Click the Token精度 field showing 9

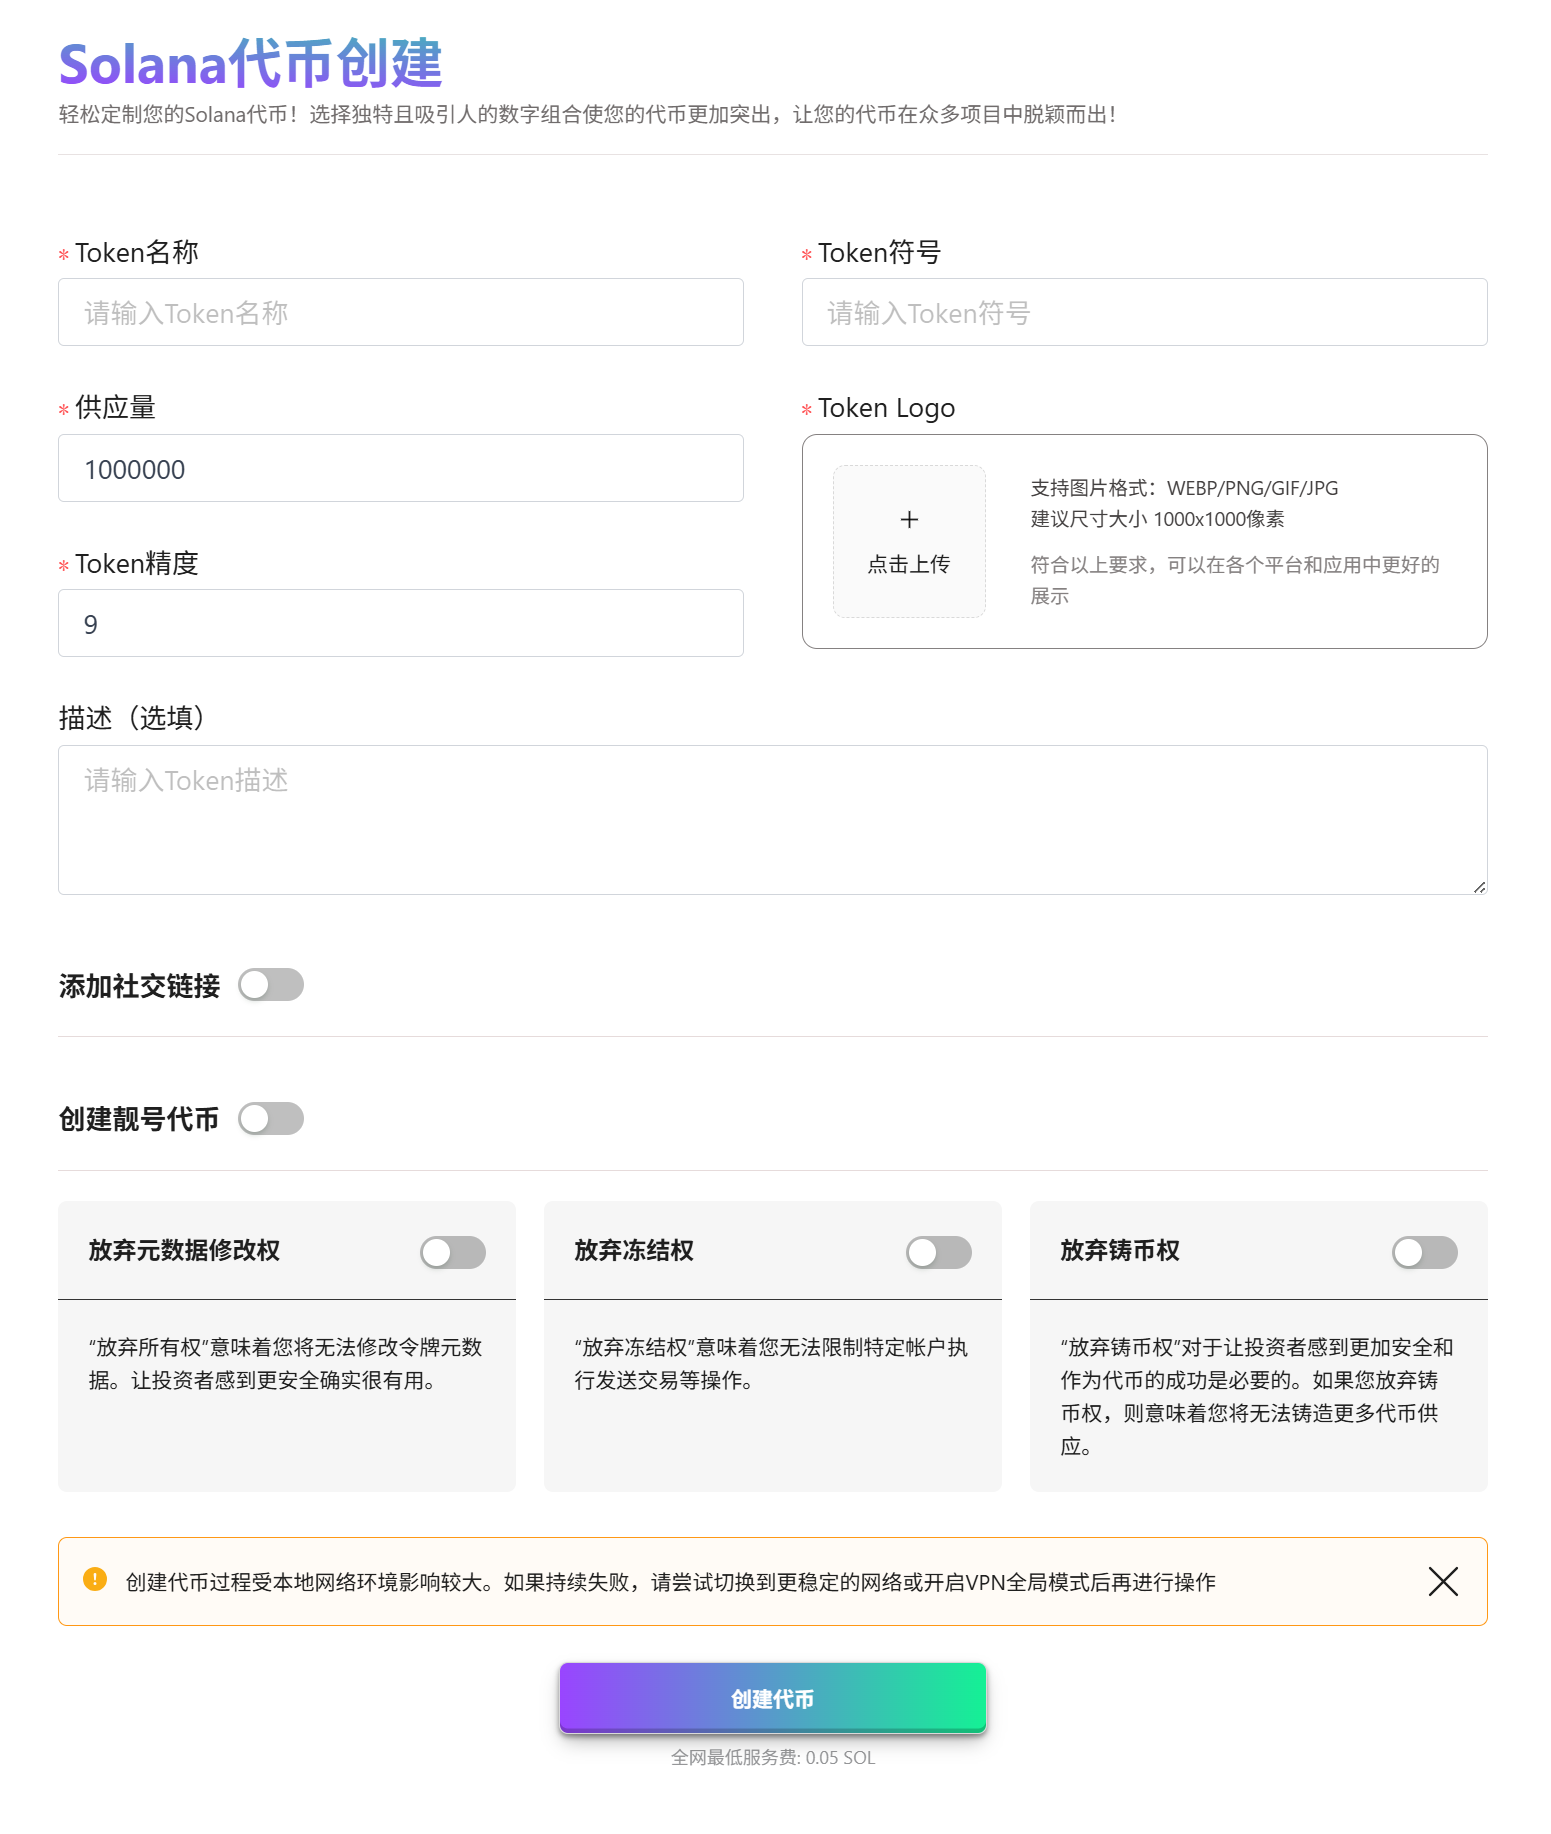click(400, 623)
